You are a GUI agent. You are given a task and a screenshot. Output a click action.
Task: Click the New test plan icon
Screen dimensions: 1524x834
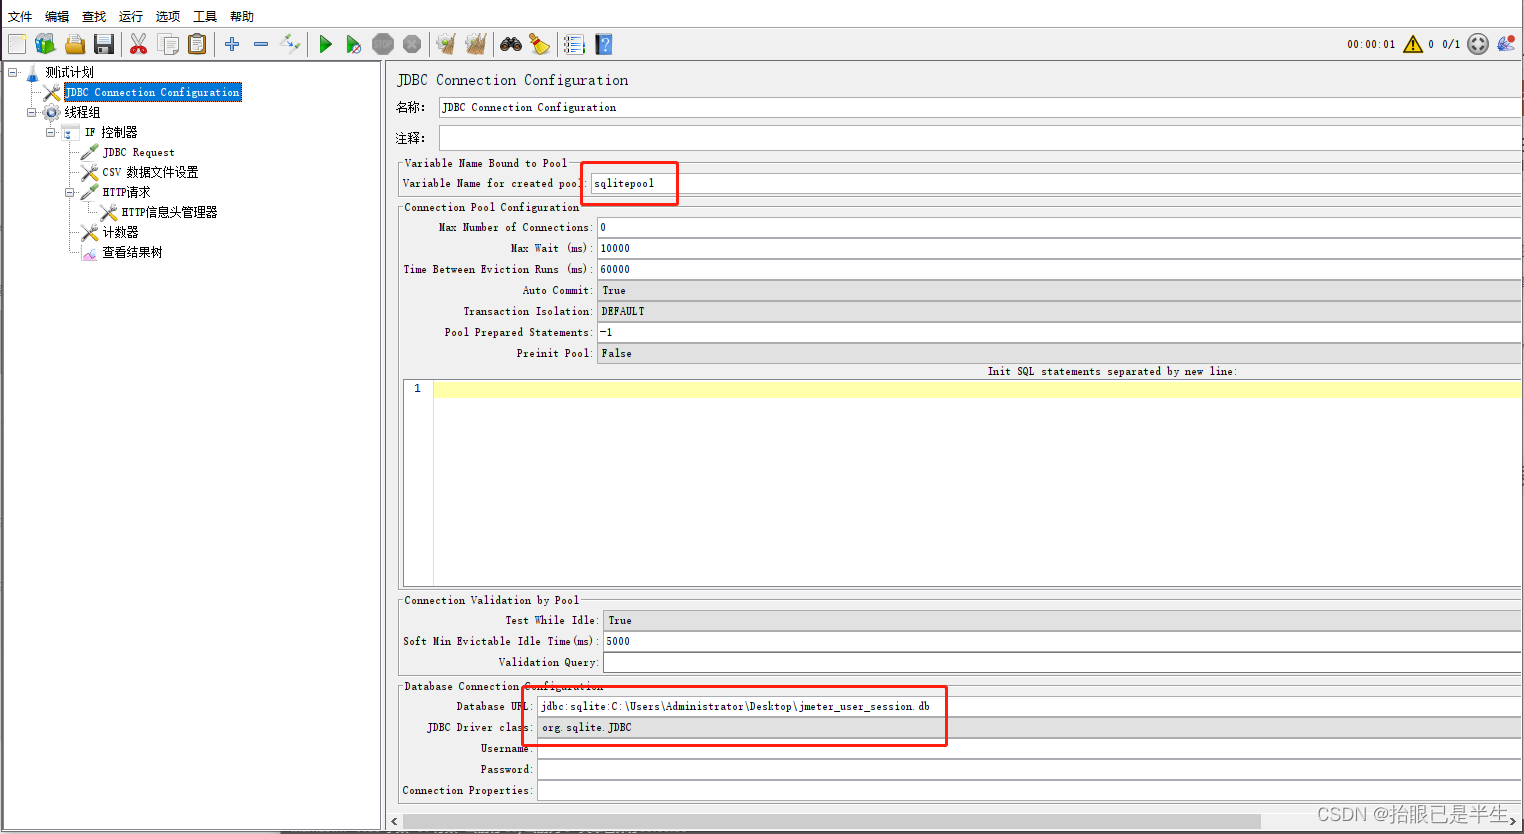(17, 44)
